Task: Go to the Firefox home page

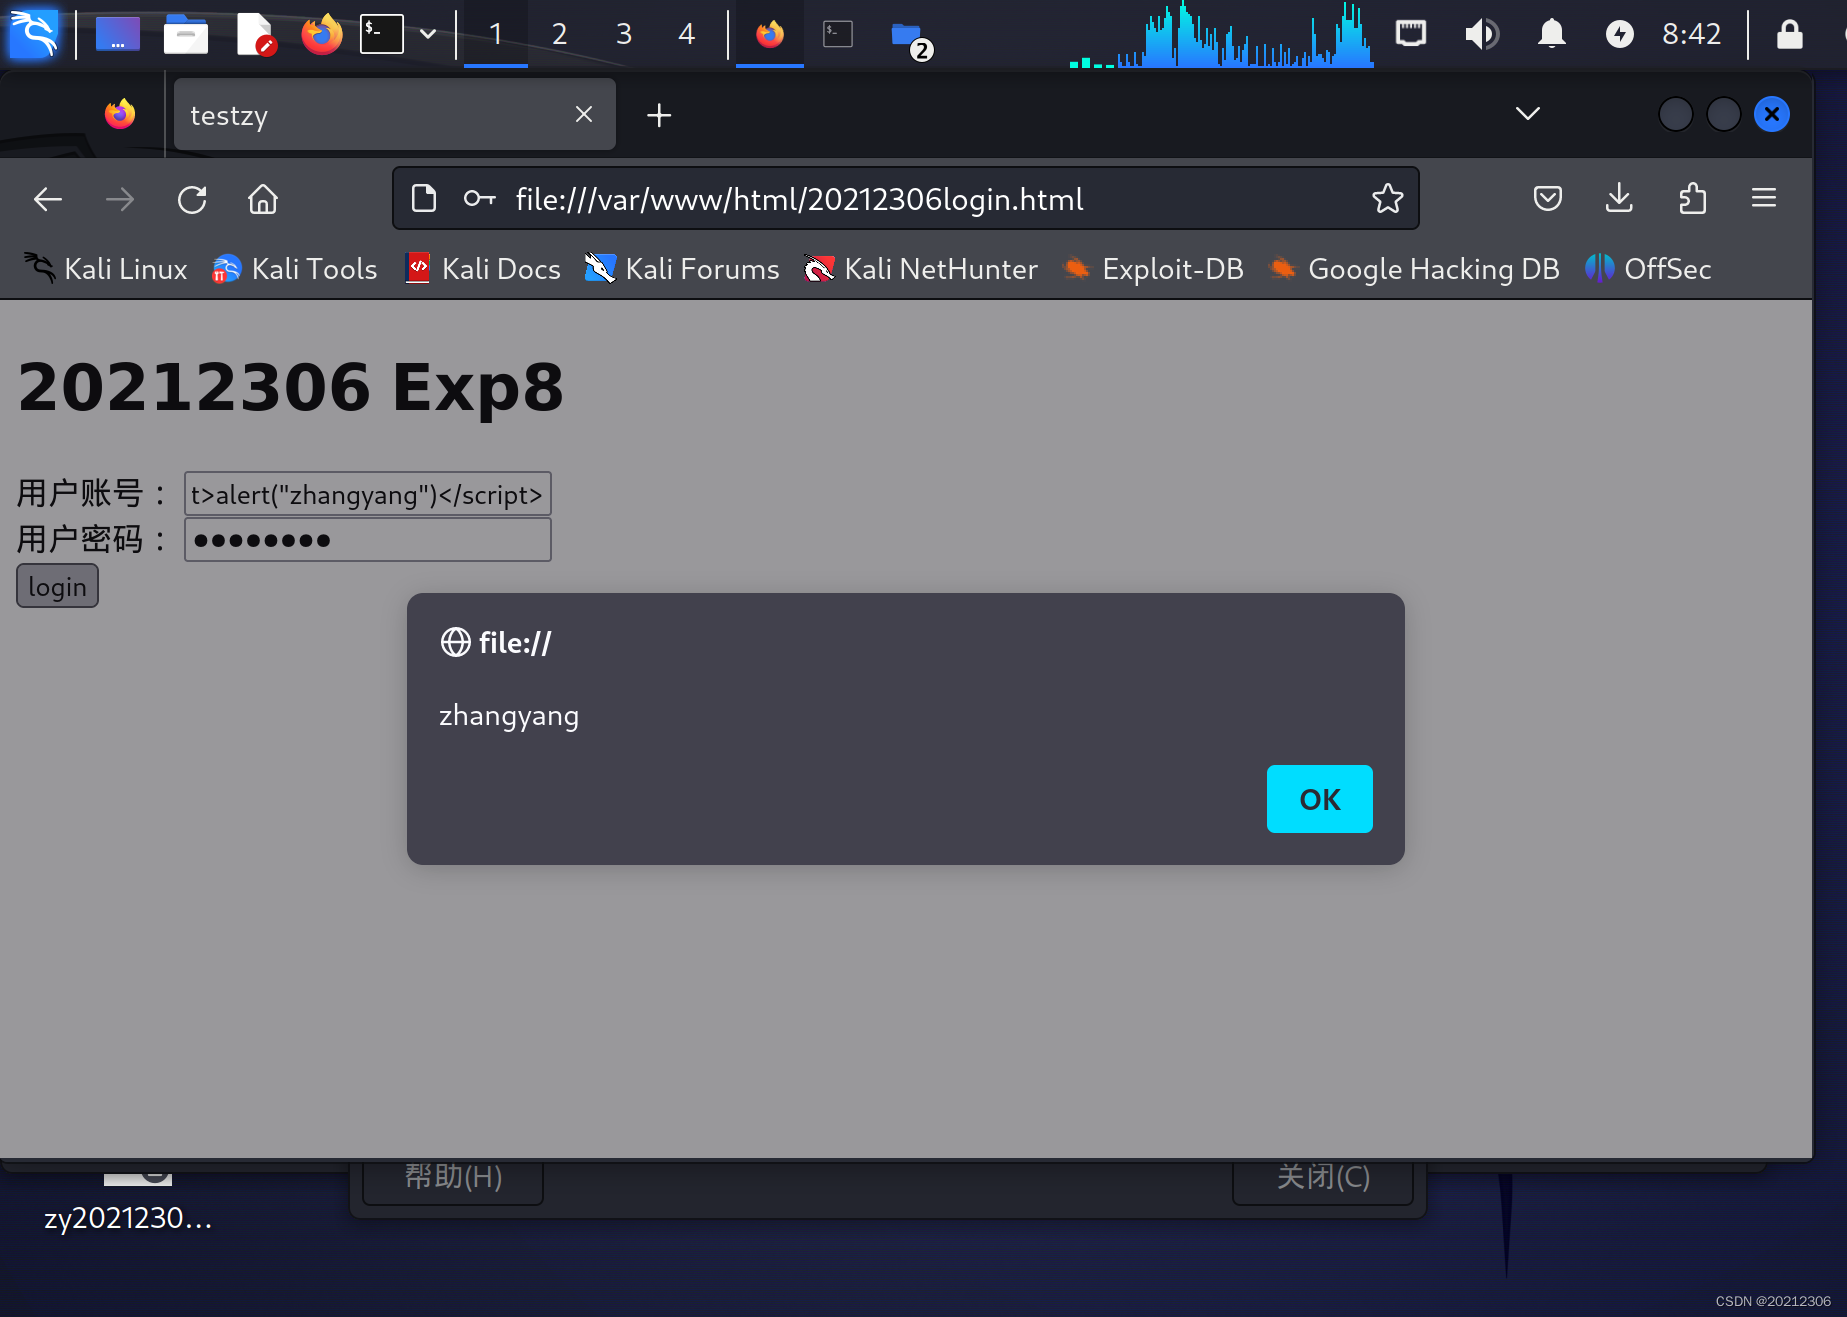Action: [x=263, y=199]
